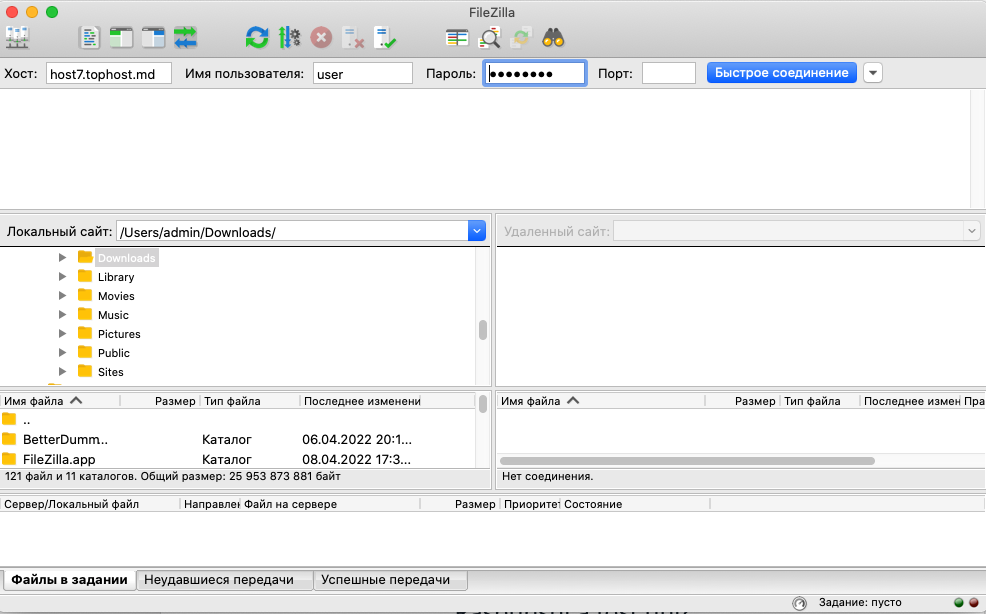The image size is (986, 614).
Task: Click the Сервер/Локальный файл column header
Action: point(90,504)
